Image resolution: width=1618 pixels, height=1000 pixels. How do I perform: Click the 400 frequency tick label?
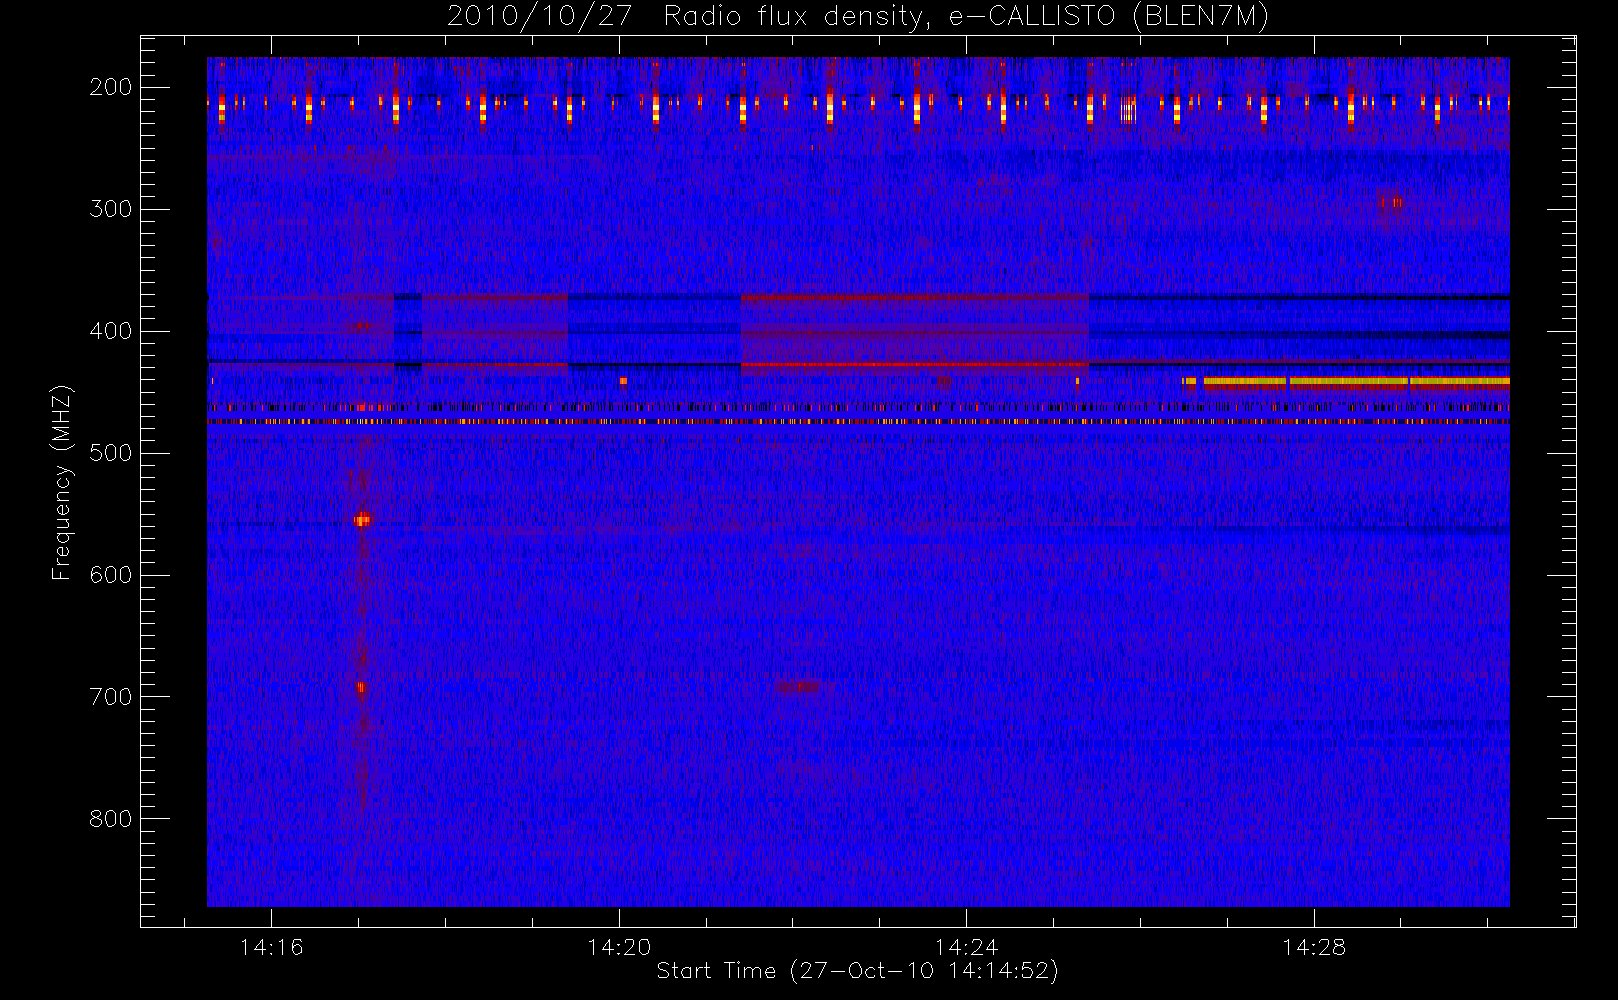(x=111, y=331)
